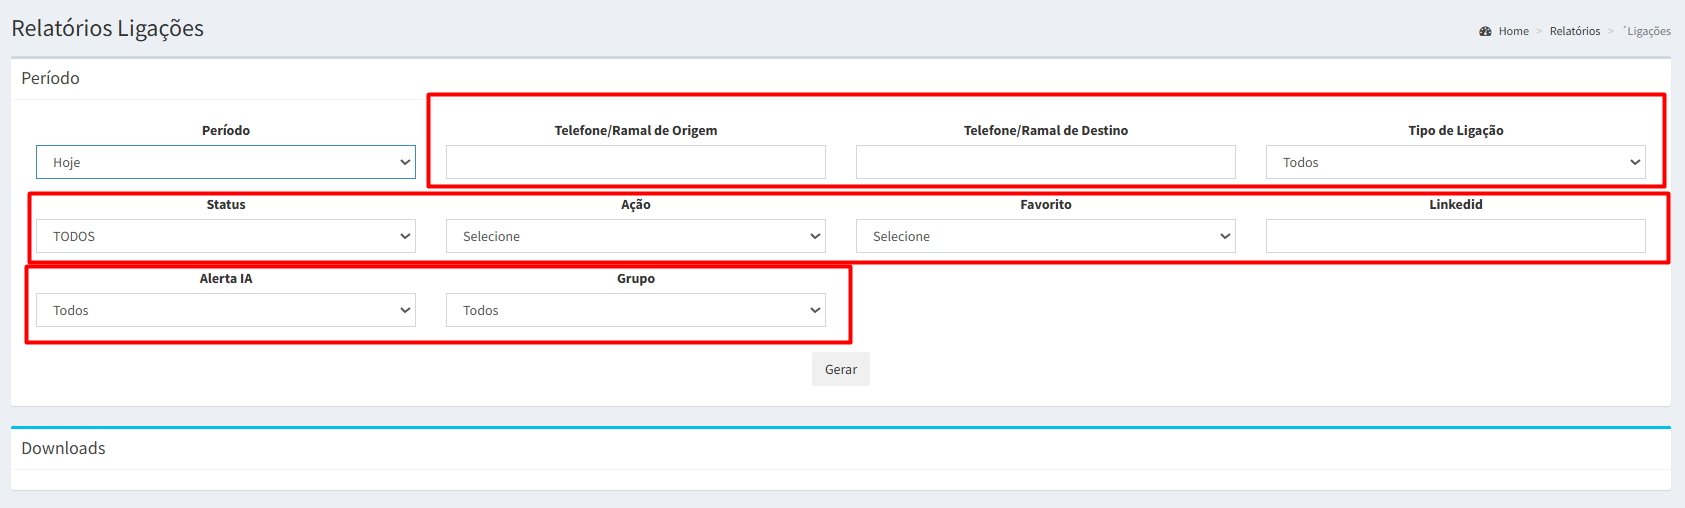Viewport: 1685px width, 508px height.
Task: Open the Status dropdown set to TODOS
Action: 225,236
